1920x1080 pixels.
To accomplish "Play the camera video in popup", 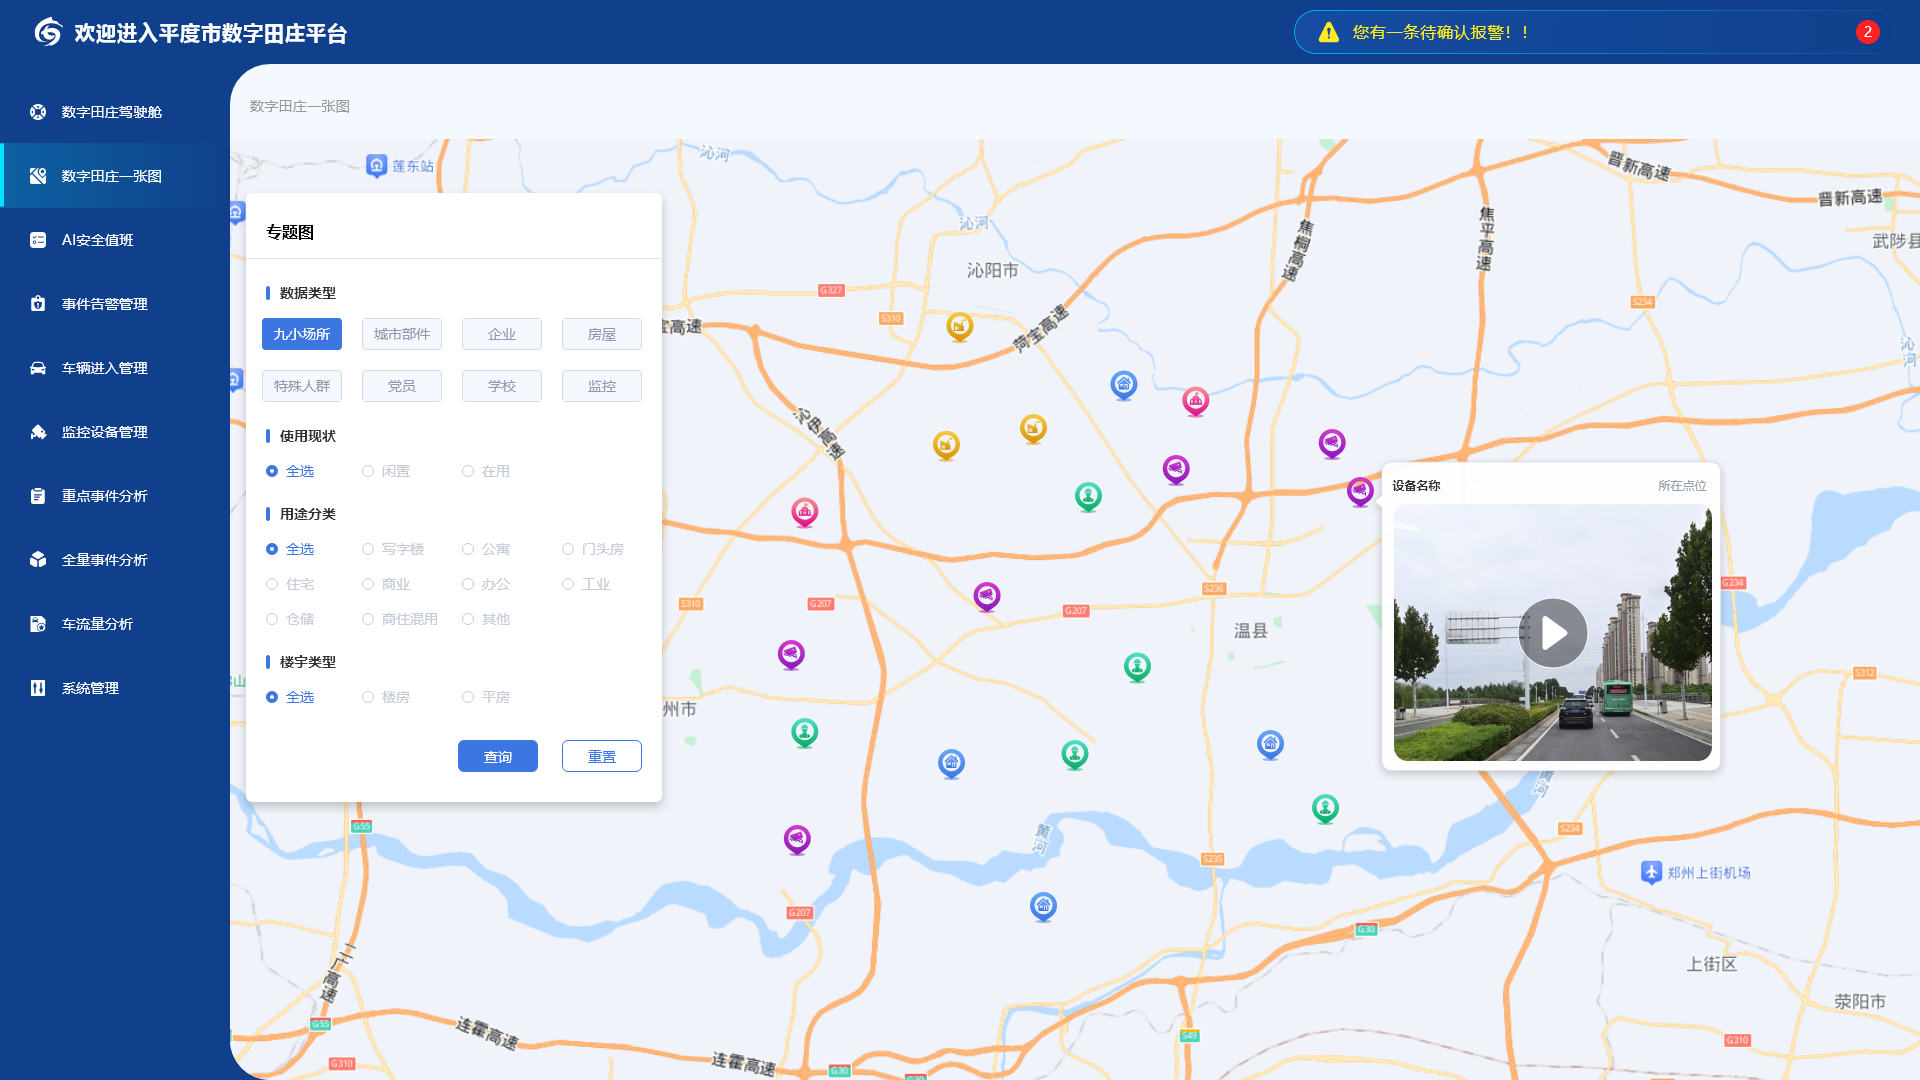I will pos(1553,633).
